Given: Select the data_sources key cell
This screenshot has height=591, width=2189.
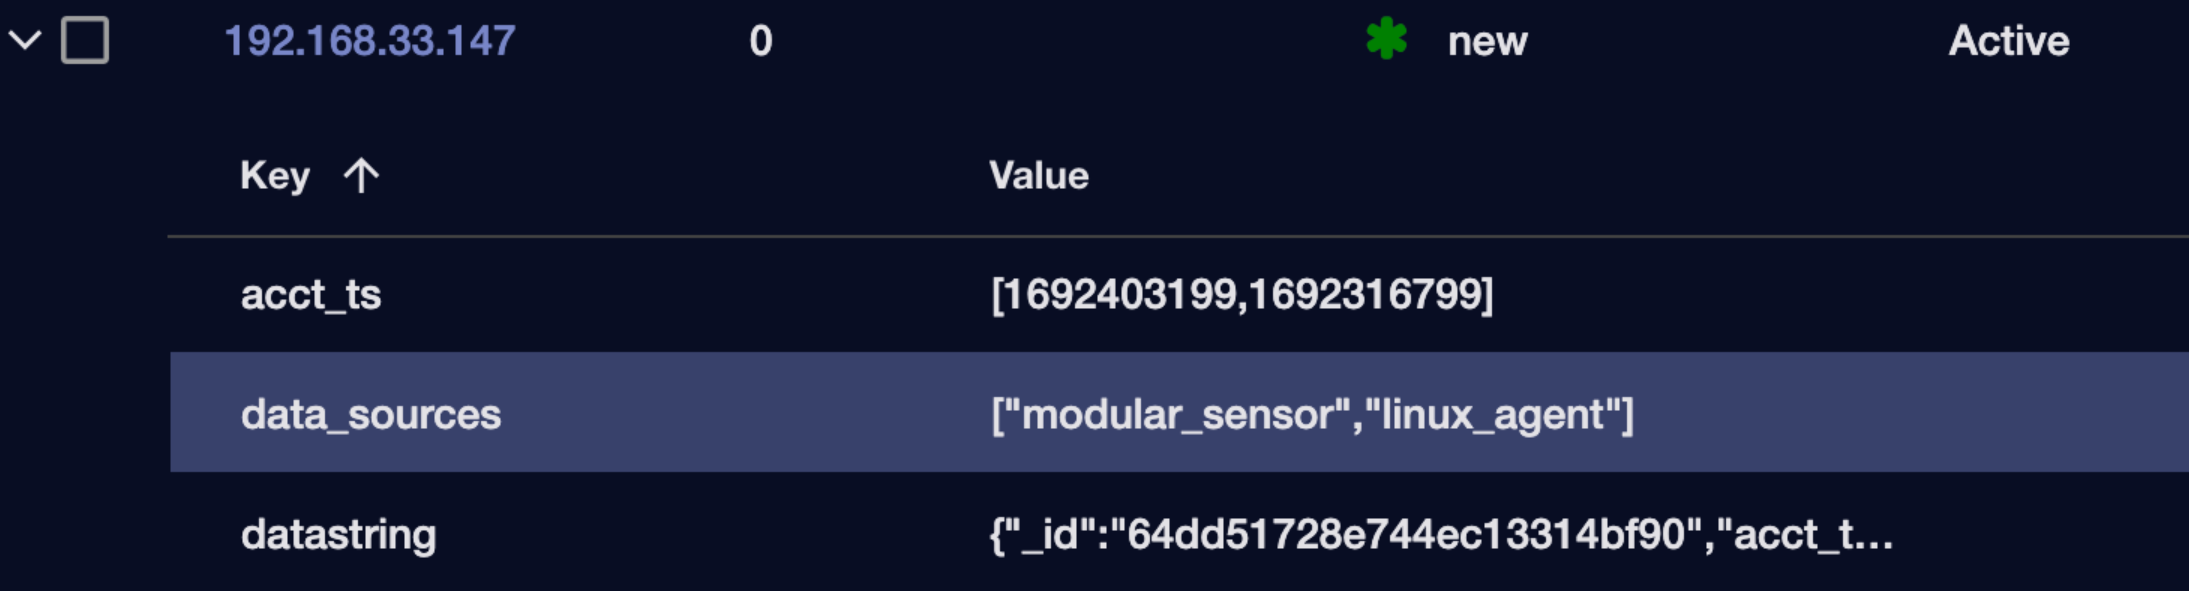Looking at the screenshot, I should 370,414.
